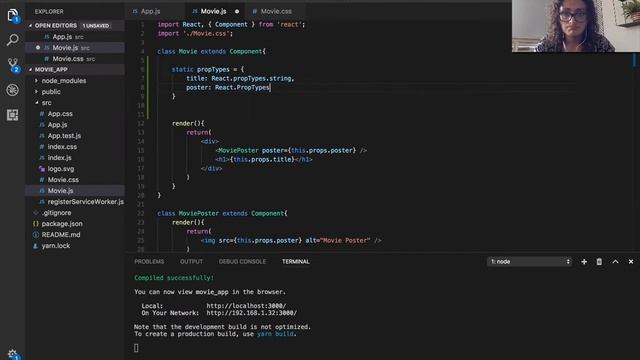Select terminal dropdown '1: node'

click(529, 262)
